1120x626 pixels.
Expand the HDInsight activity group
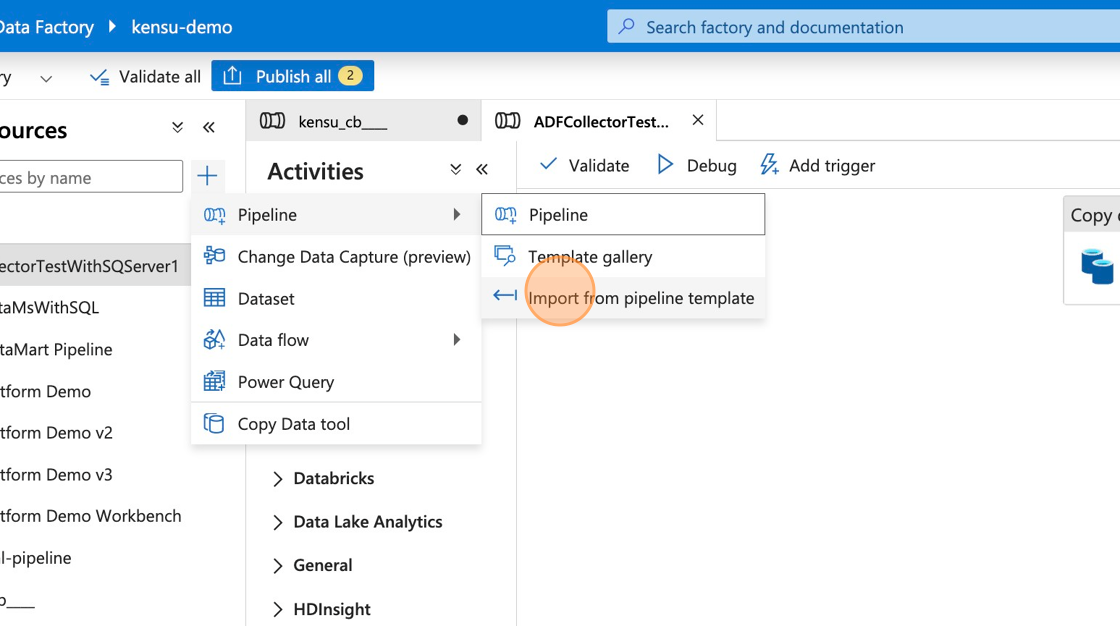pos(278,610)
